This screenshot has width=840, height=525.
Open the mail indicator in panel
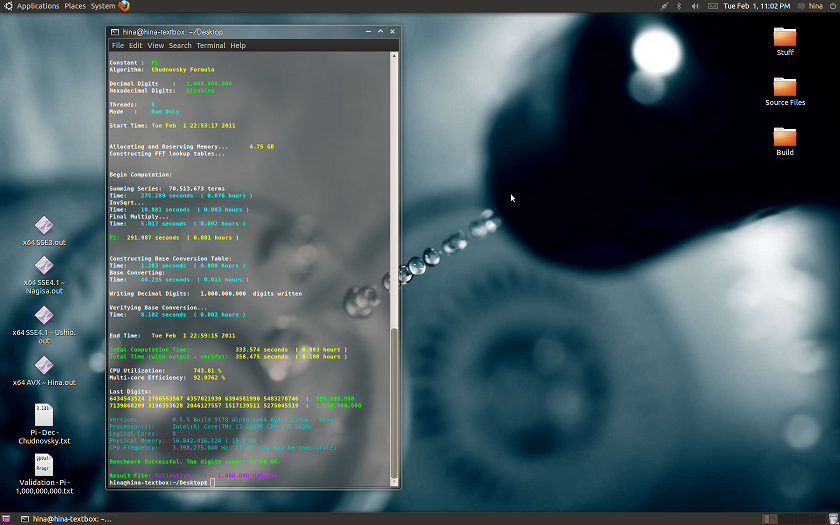[711, 6]
